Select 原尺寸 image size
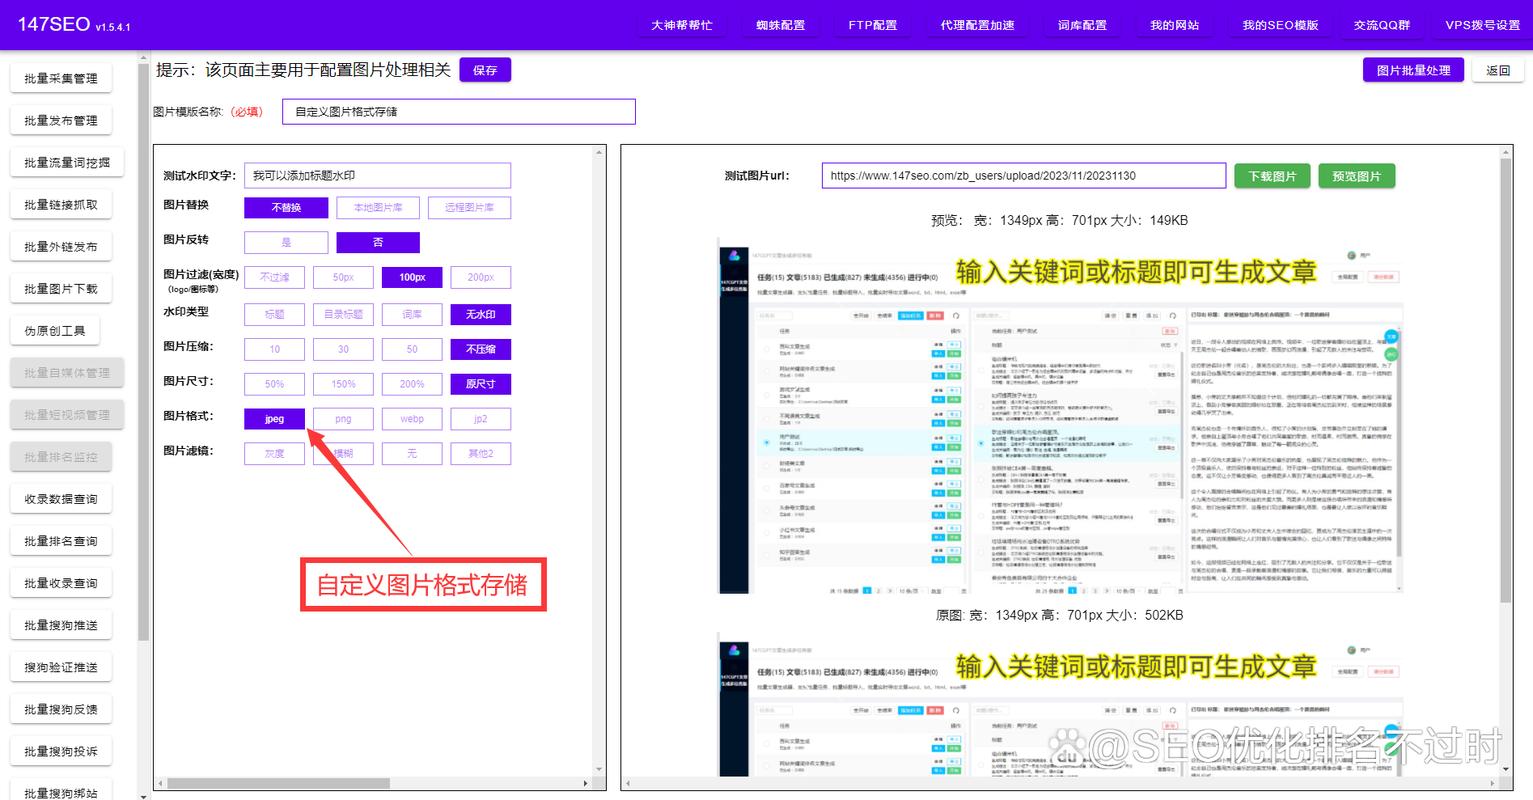The image size is (1533, 800). pyautogui.click(x=481, y=384)
